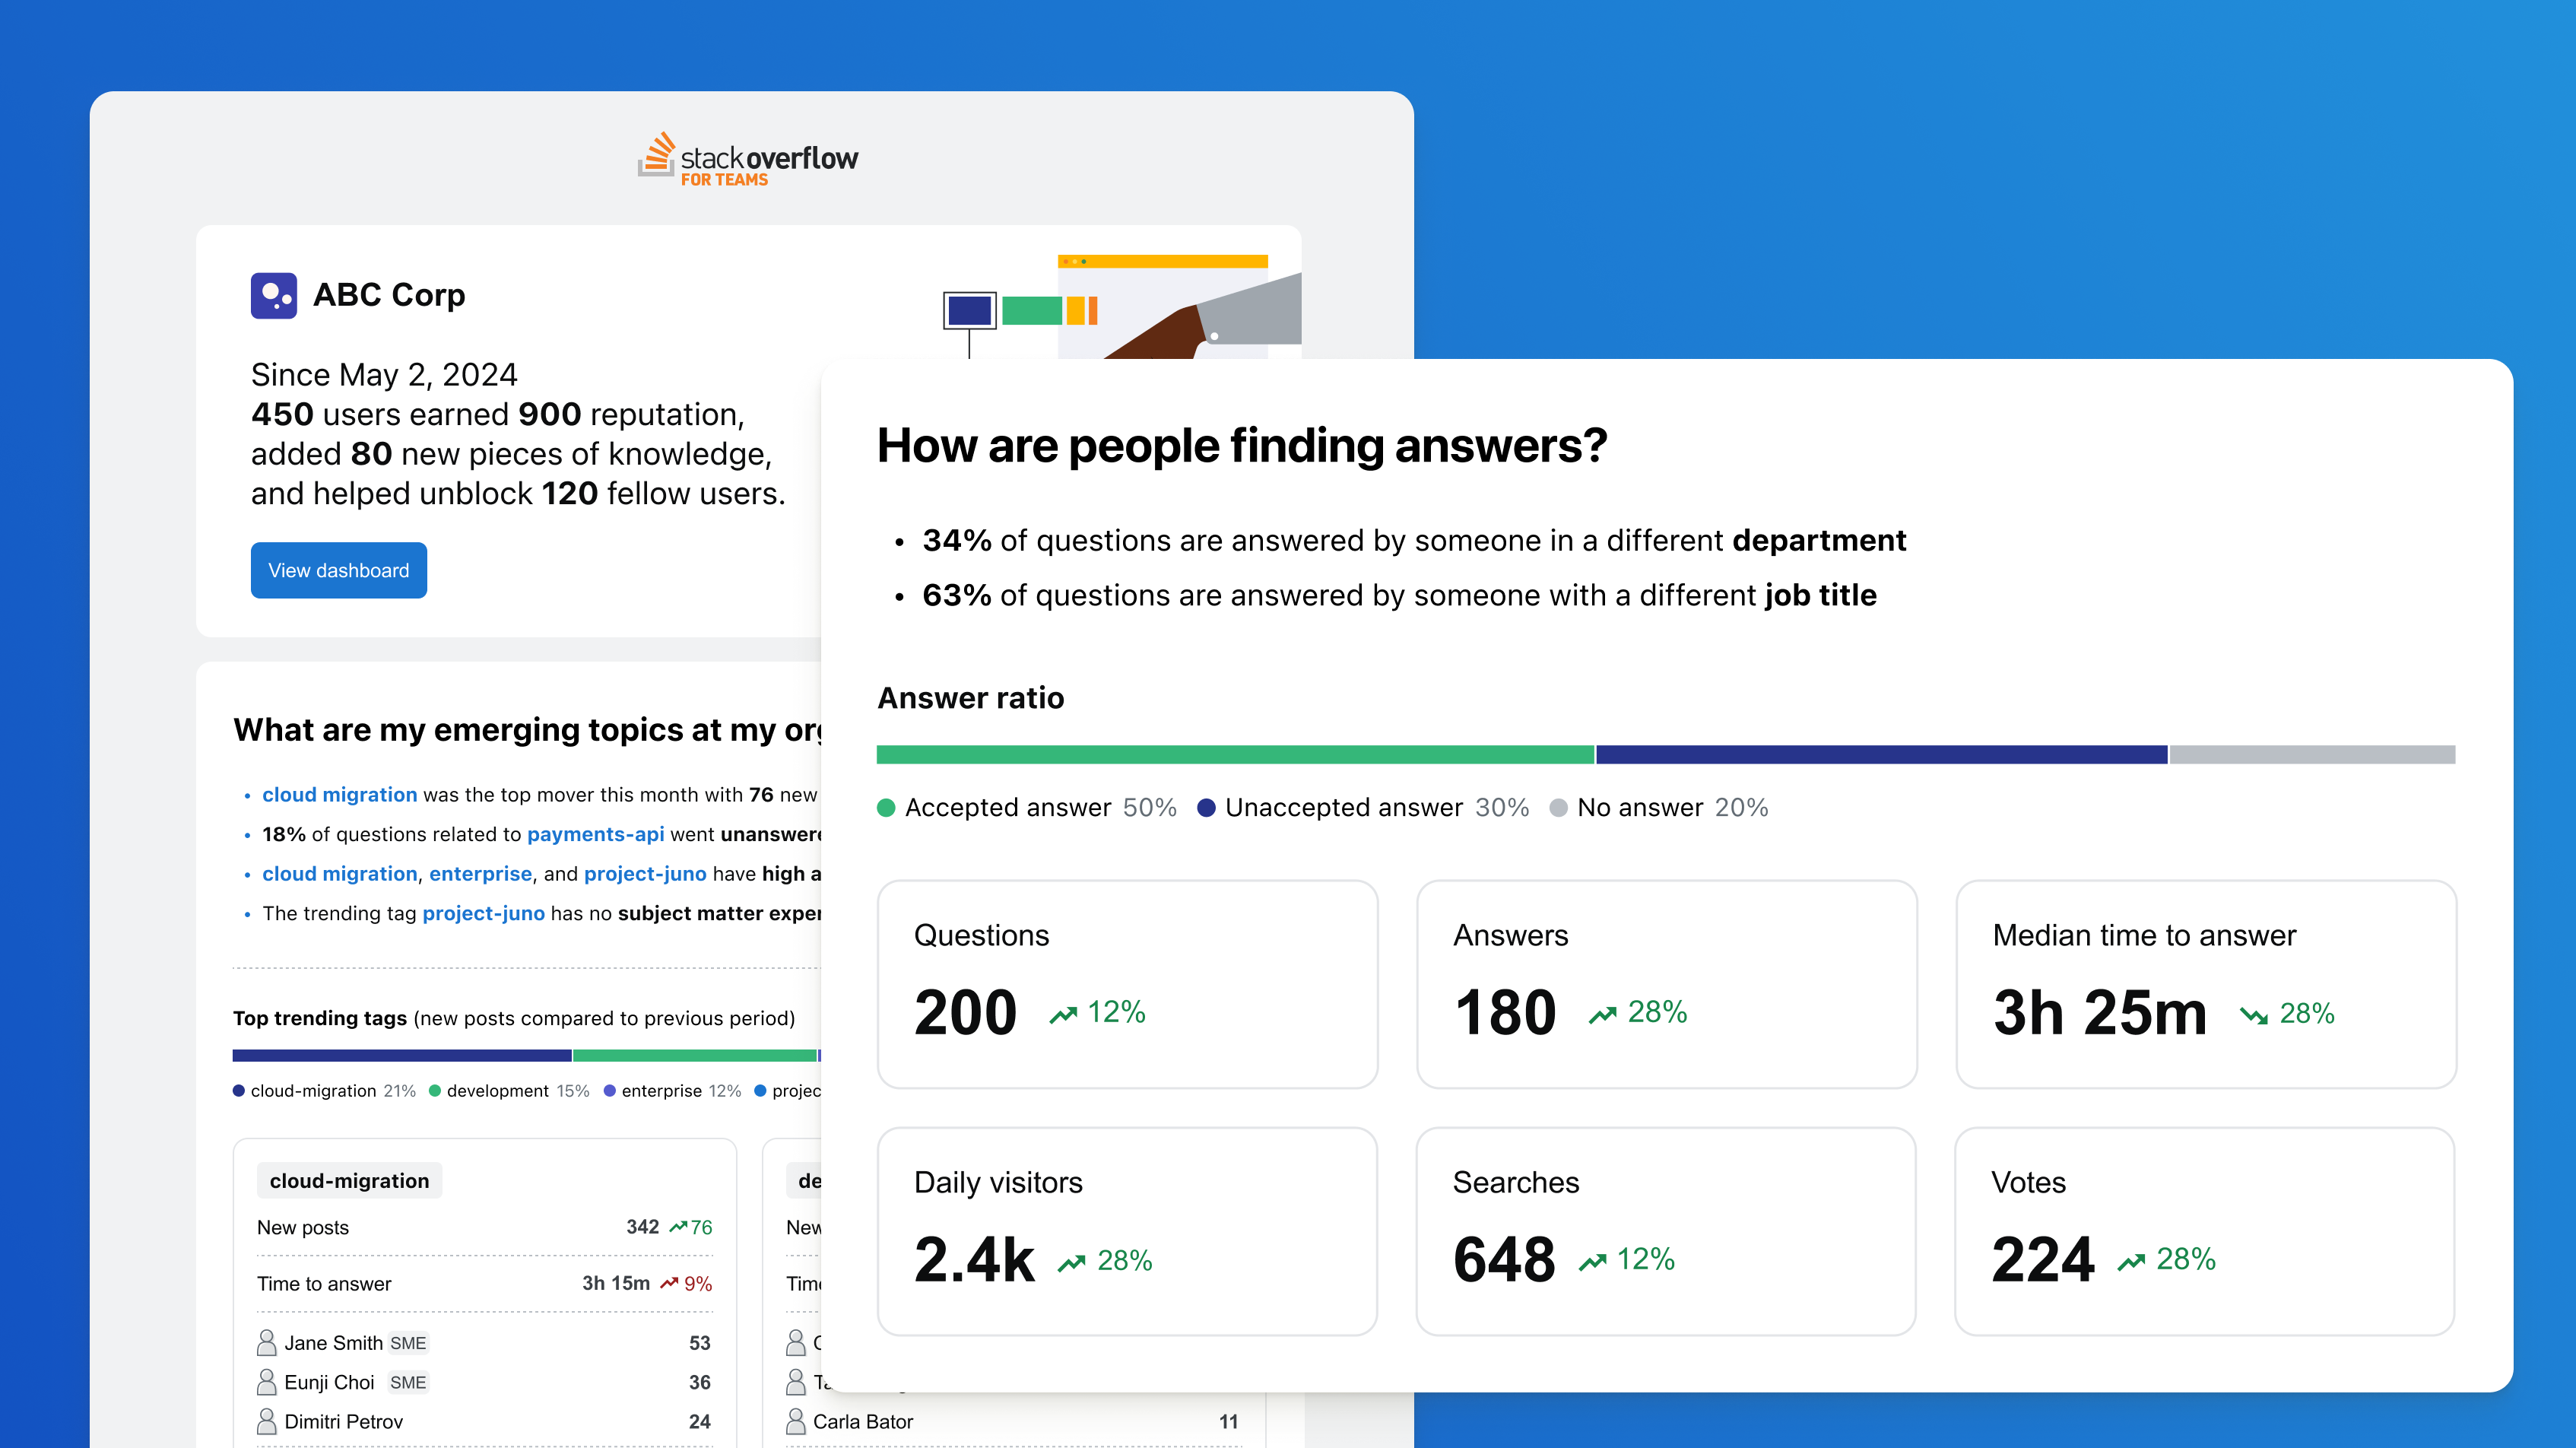Image resolution: width=2576 pixels, height=1448 pixels.
Task: Select the Answers 180 stat card
Action: coord(1667,984)
